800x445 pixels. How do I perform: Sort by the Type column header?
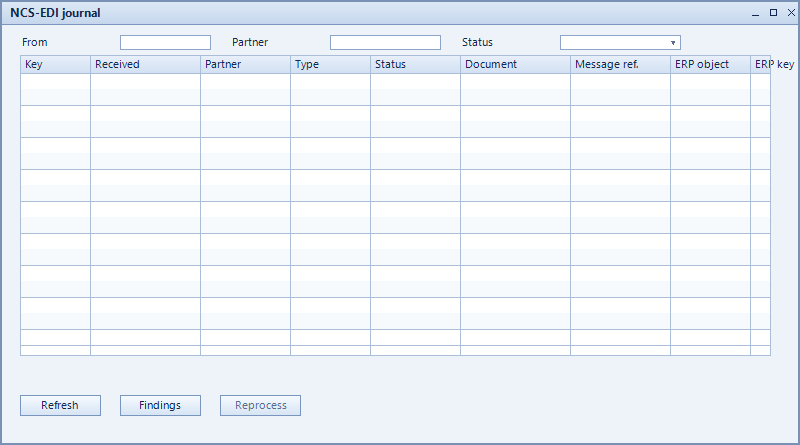331,64
